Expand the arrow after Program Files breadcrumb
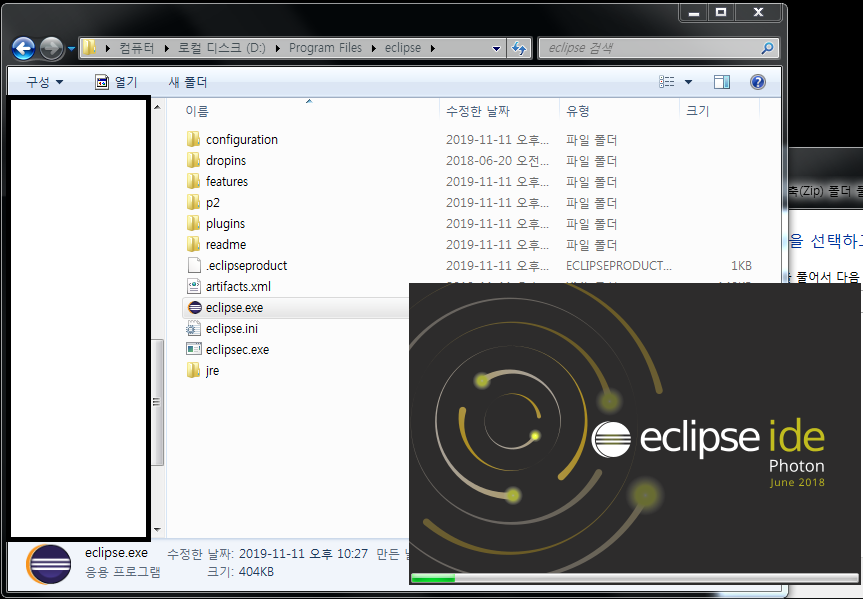The height and width of the screenshot is (599, 863). tap(374, 48)
